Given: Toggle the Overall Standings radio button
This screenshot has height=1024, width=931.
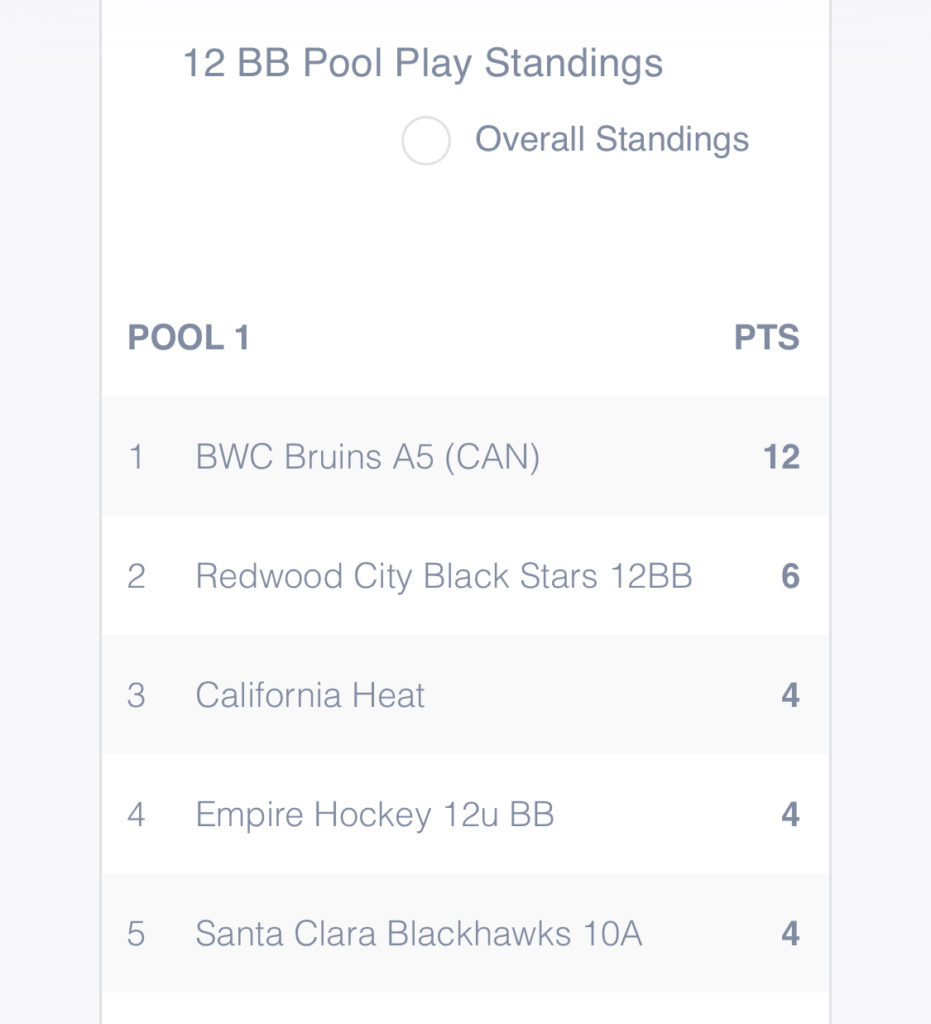Looking at the screenshot, I should pos(426,140).
